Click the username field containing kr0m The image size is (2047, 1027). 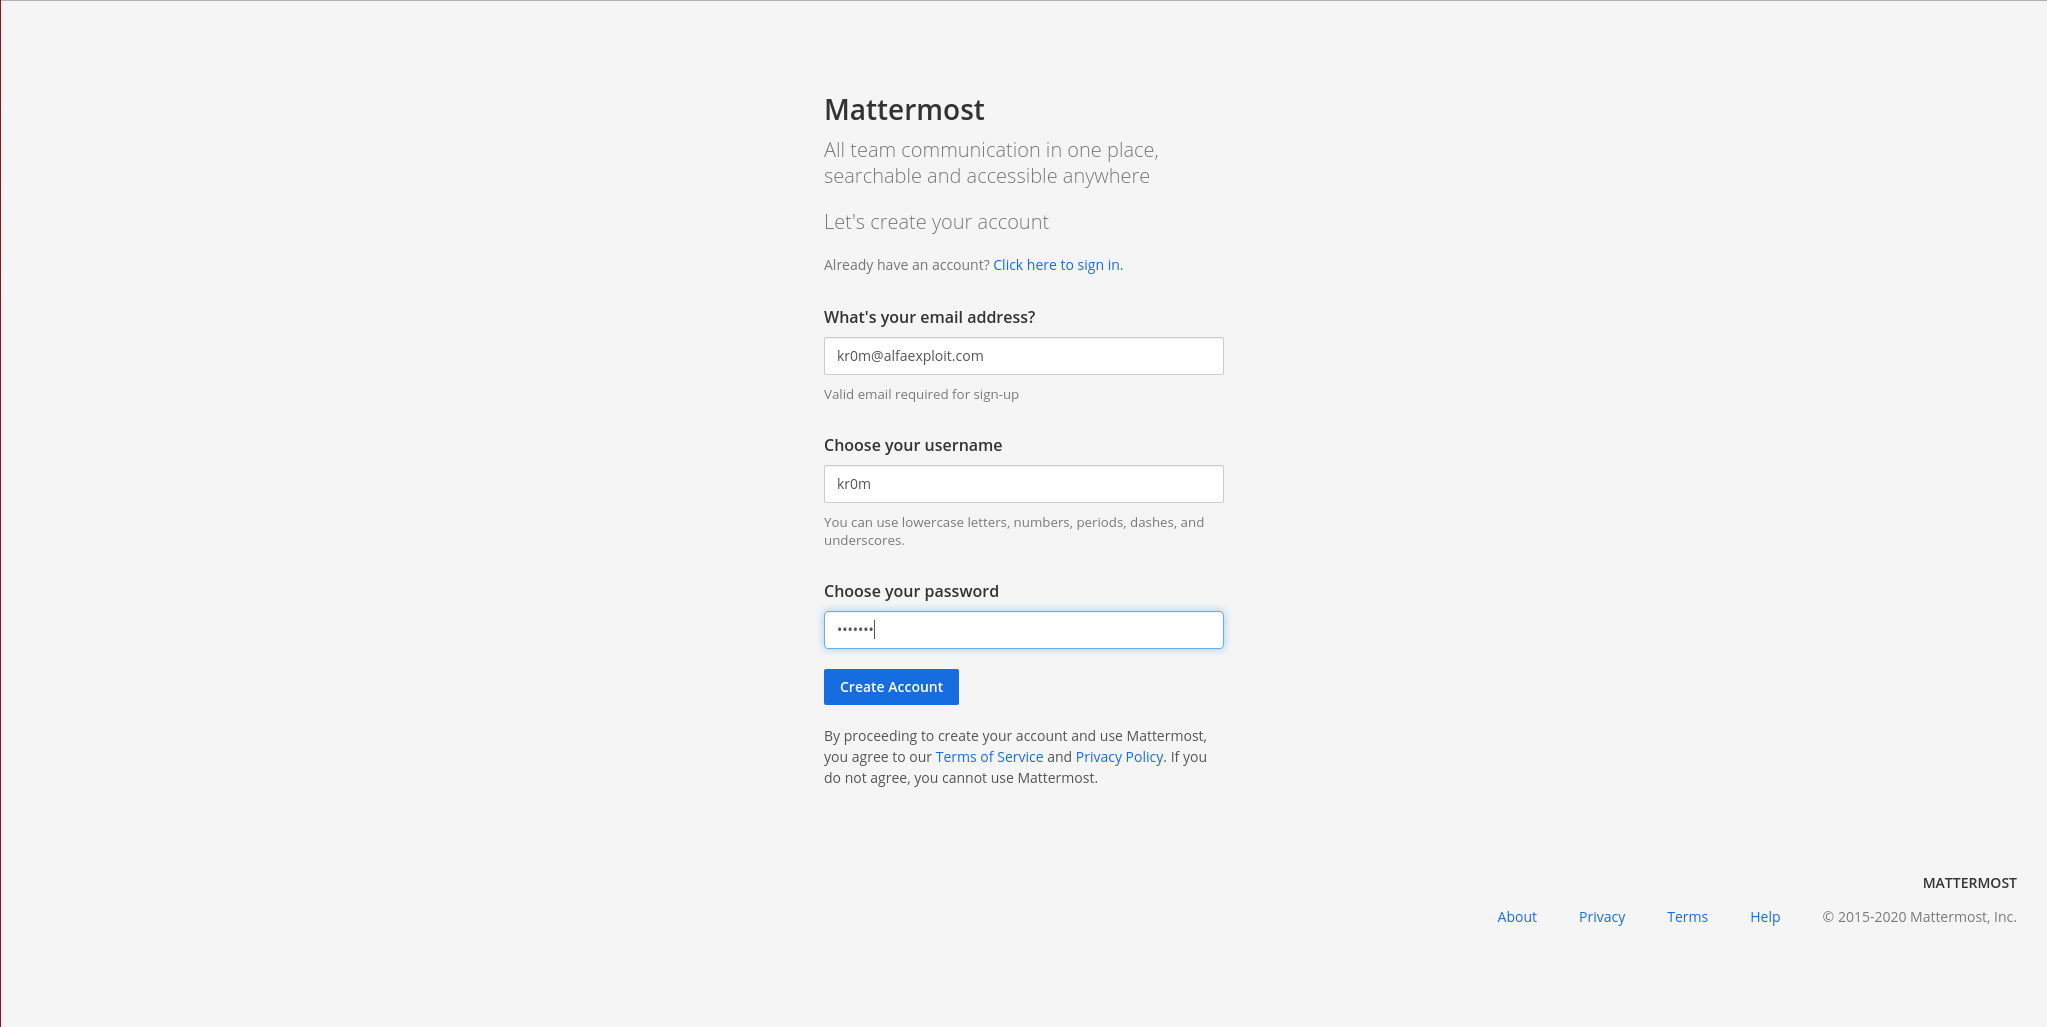coord(1023,484)
